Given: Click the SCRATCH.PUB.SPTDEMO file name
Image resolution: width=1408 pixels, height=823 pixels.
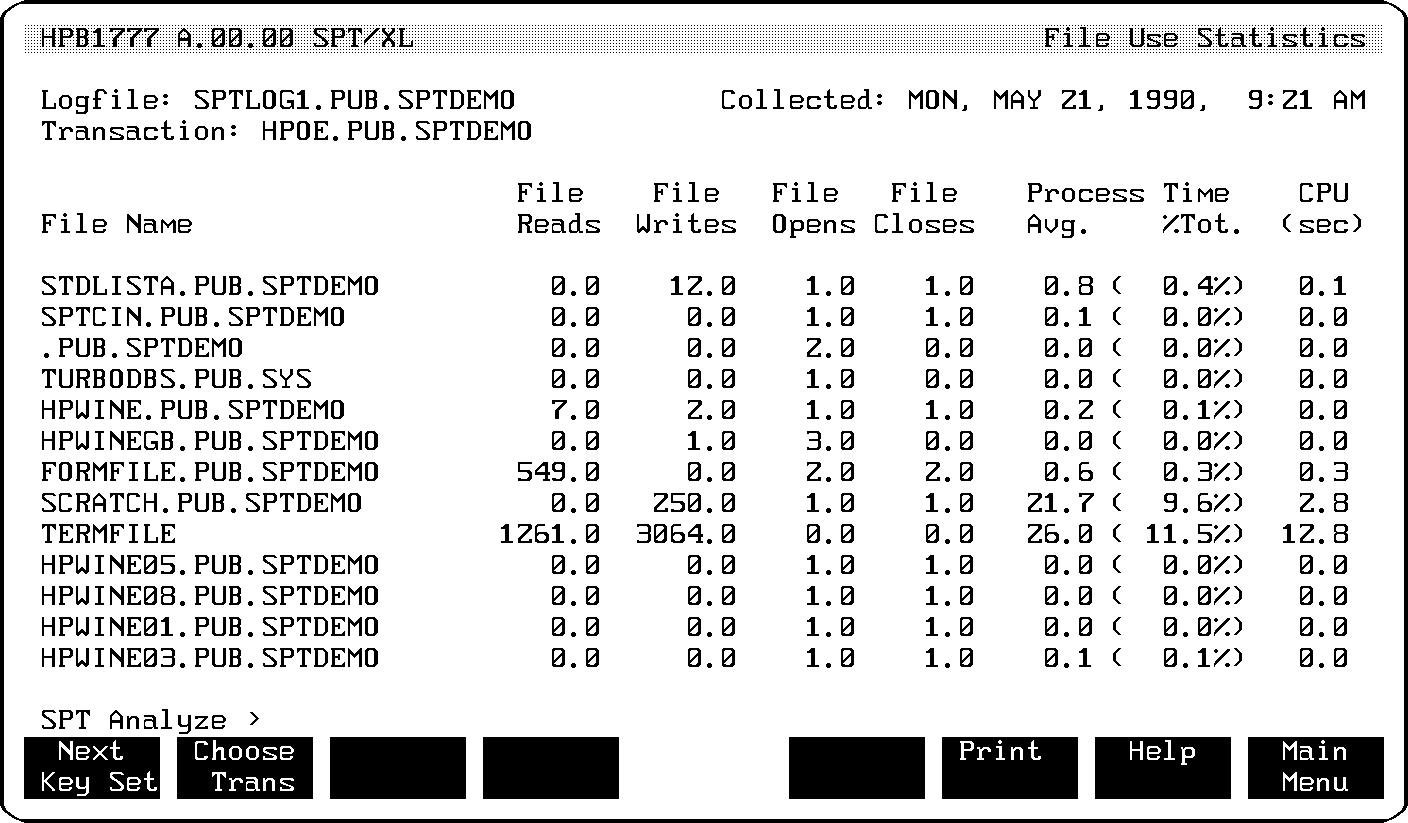Looking at the screenshot, I should 201,503.
